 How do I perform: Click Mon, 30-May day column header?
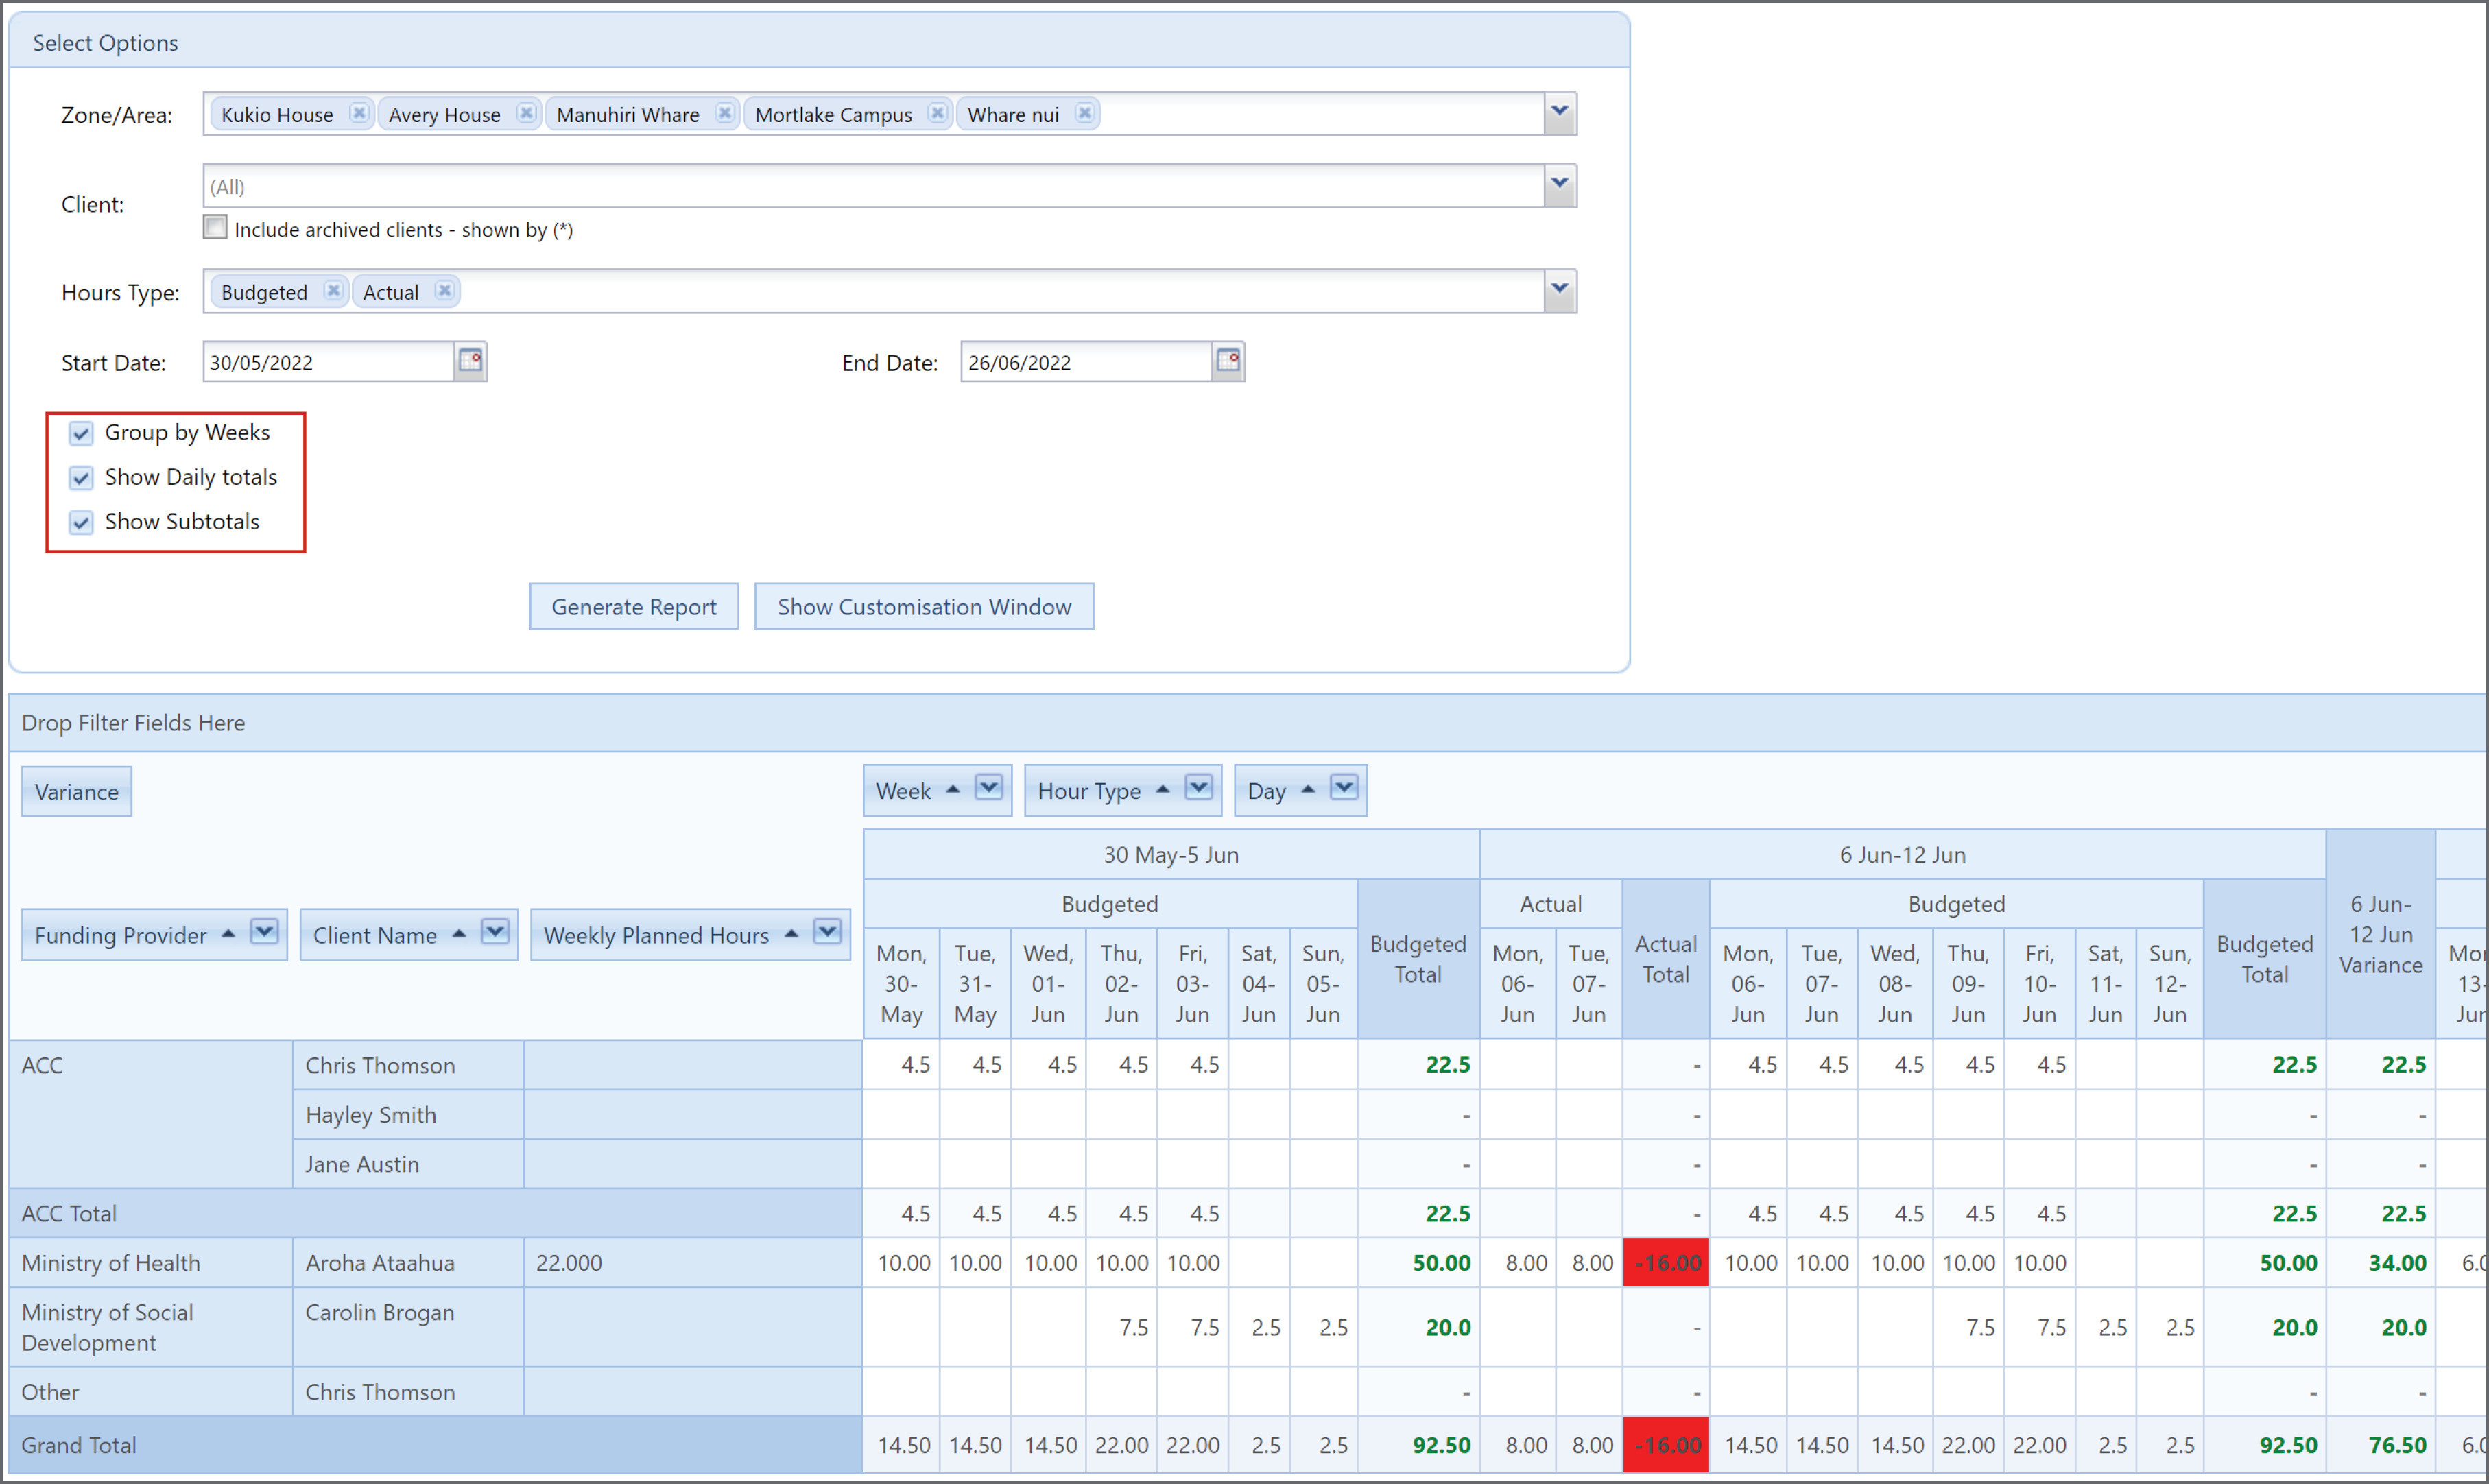click(x=901, y=984)
